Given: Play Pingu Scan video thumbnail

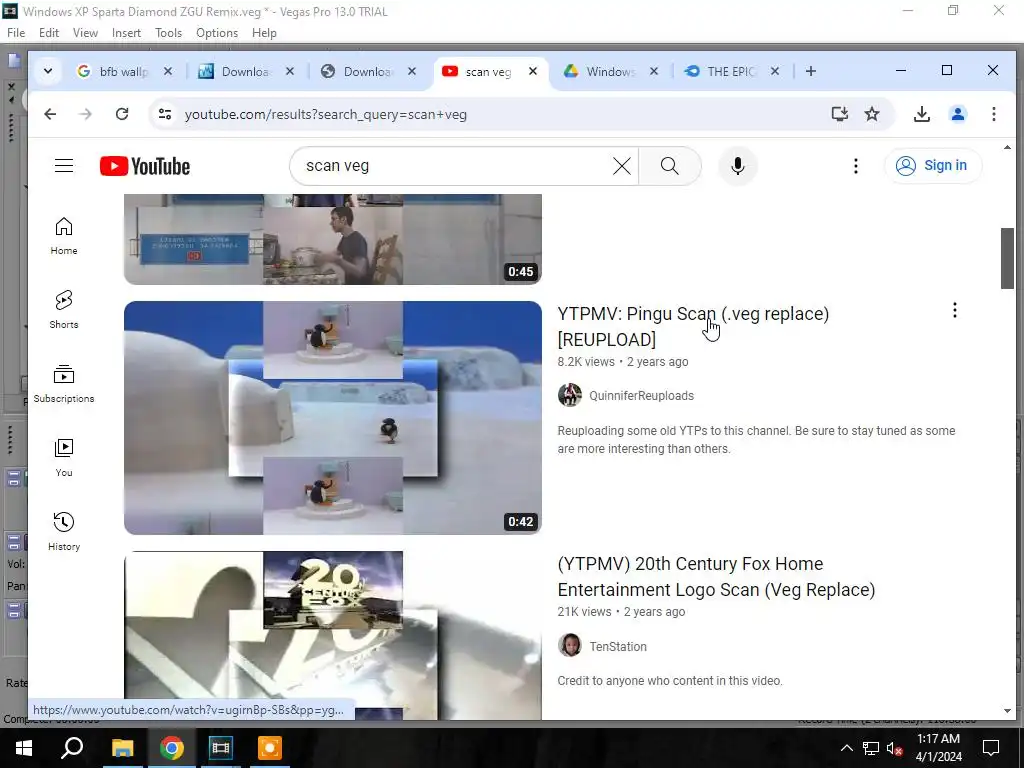Looking at the screenshot, I should point(332,417).
